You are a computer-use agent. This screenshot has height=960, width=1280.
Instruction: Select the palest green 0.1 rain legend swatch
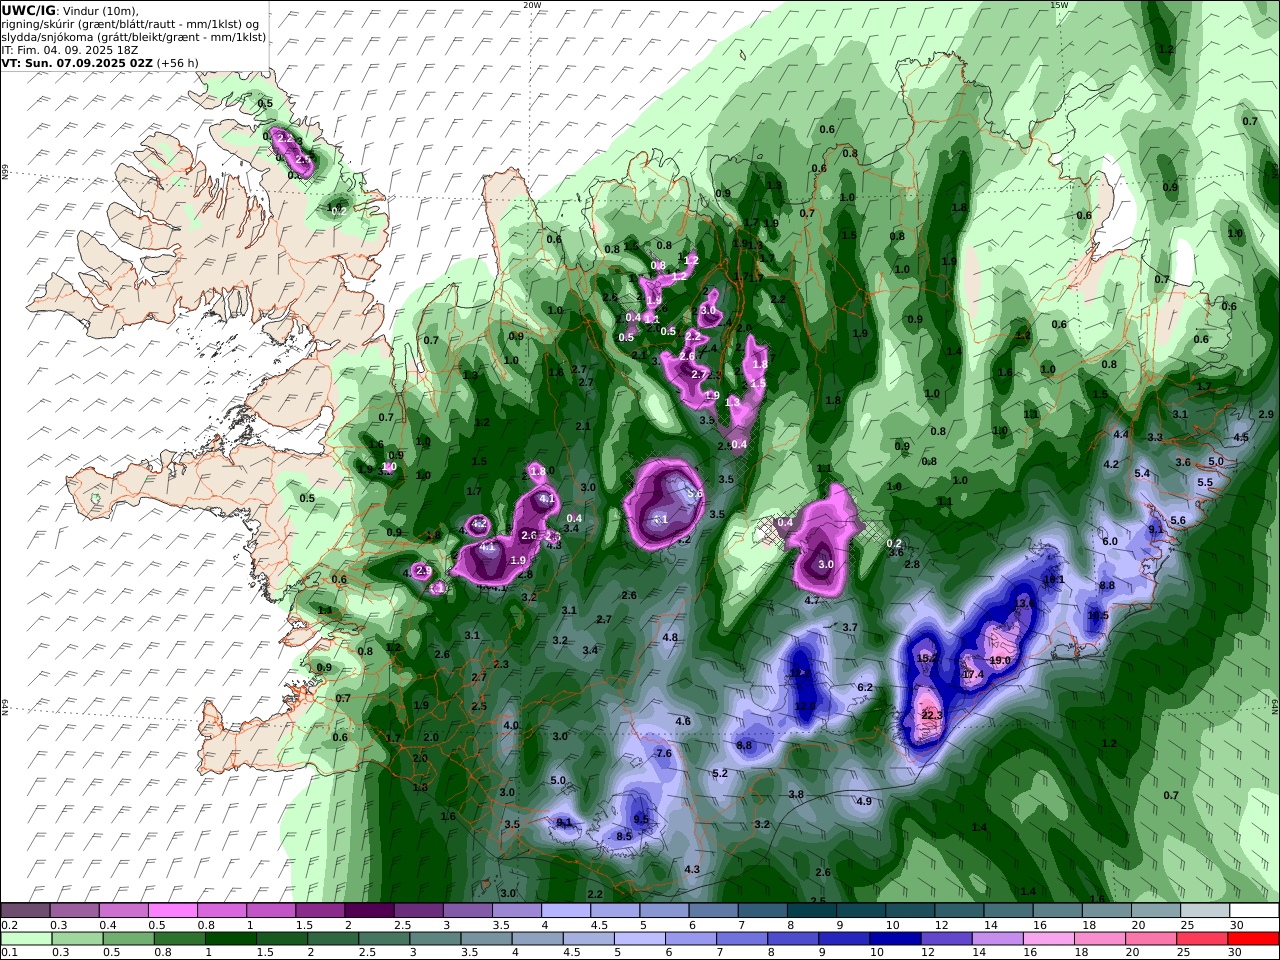[x=27, y=939]
